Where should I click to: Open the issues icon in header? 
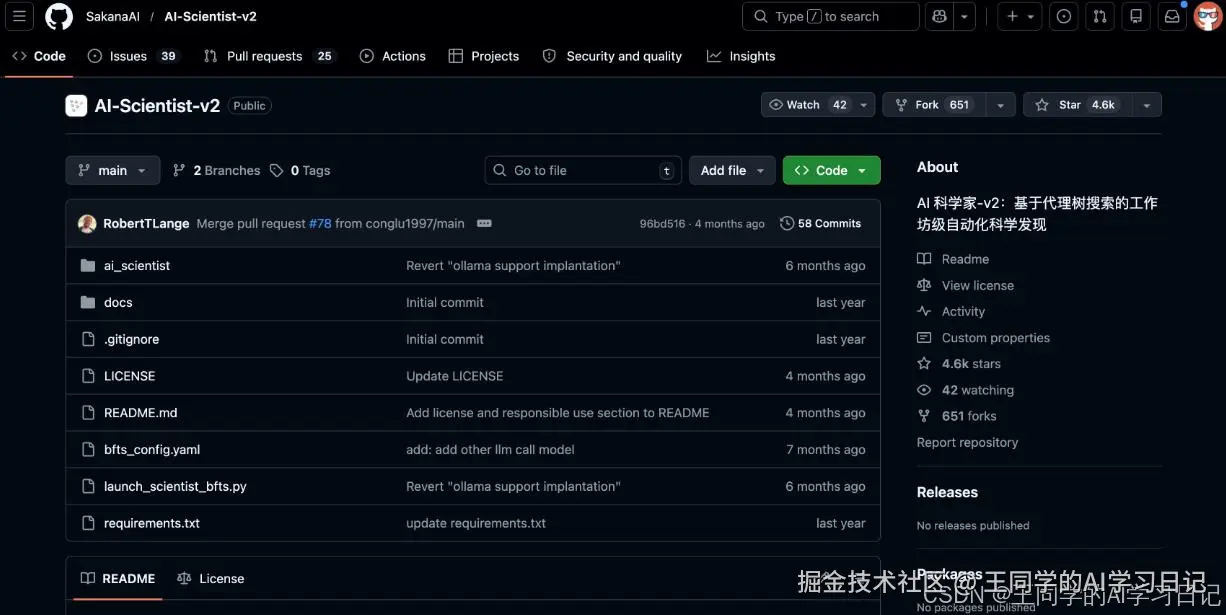pyautogui.click(x=1064, y=16)
